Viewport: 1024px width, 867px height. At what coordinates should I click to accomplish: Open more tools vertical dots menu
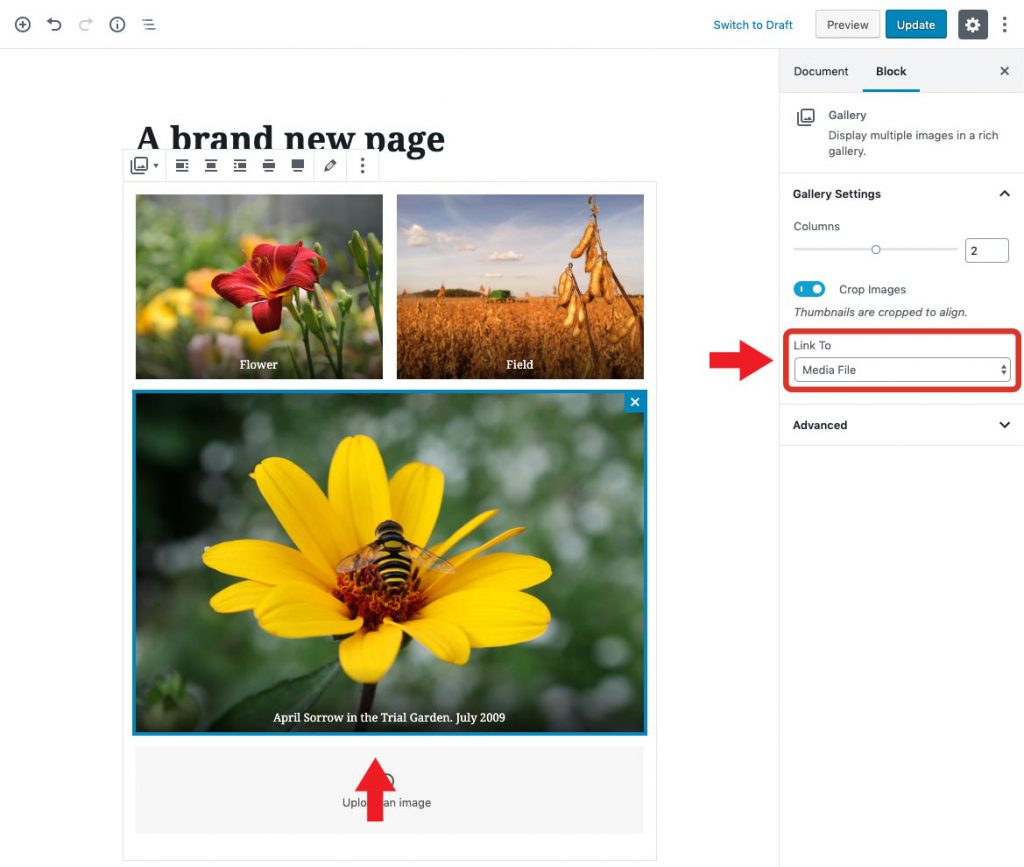(x=1004, y=25)
